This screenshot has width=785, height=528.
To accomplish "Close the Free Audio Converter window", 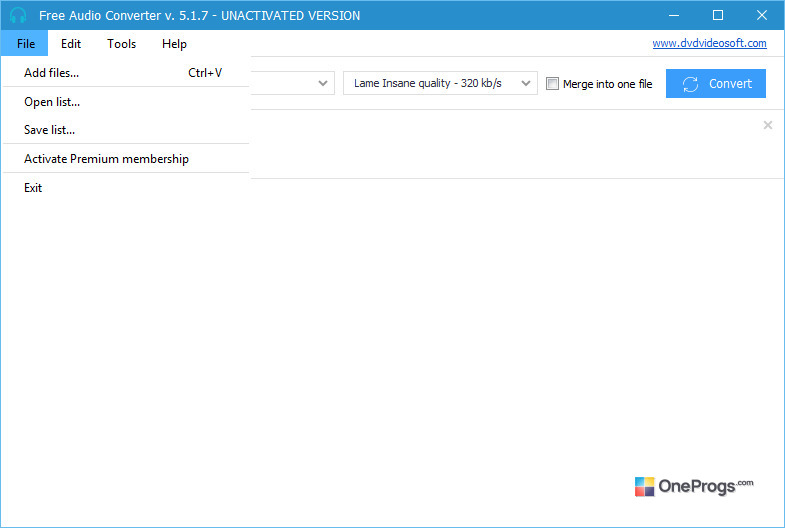I will click(x=762, y=15).
